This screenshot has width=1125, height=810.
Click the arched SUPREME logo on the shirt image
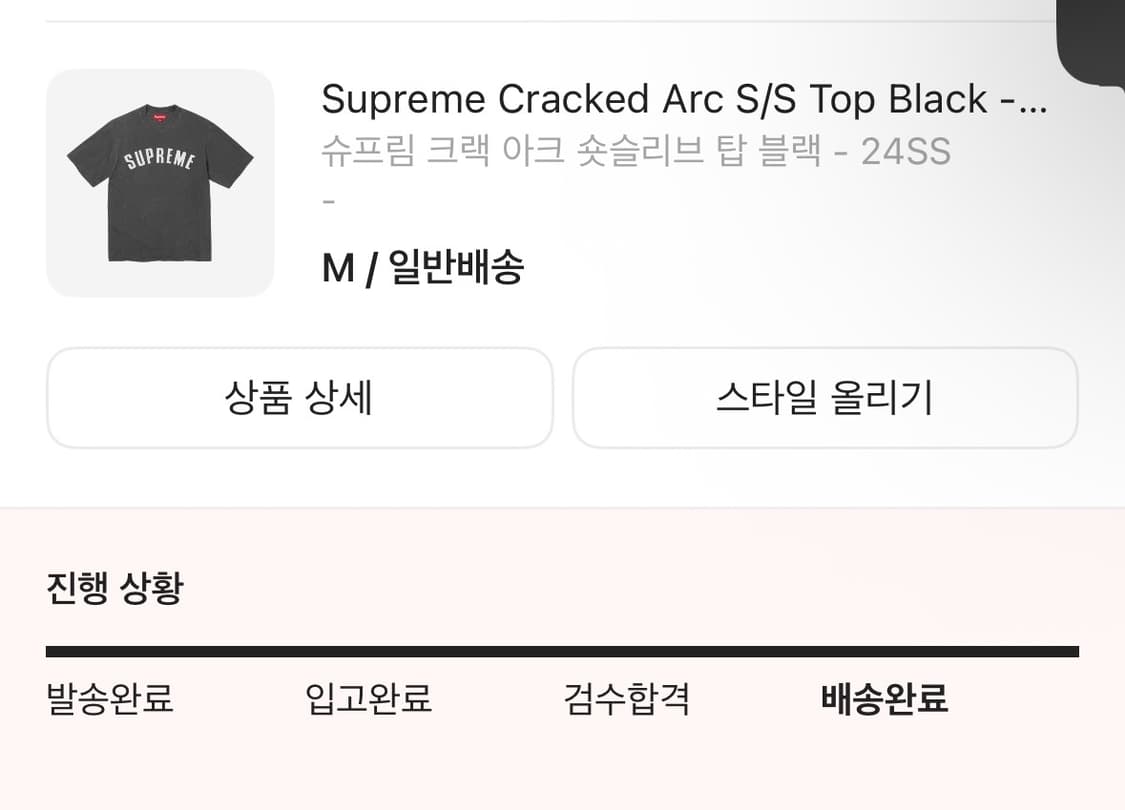click(x=159, y=160)
